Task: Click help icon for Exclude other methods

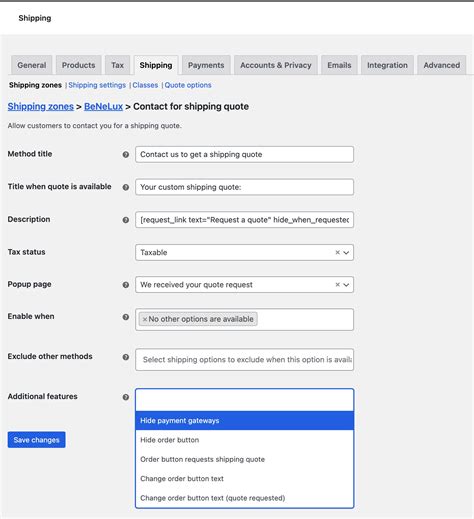Action: 126,357
